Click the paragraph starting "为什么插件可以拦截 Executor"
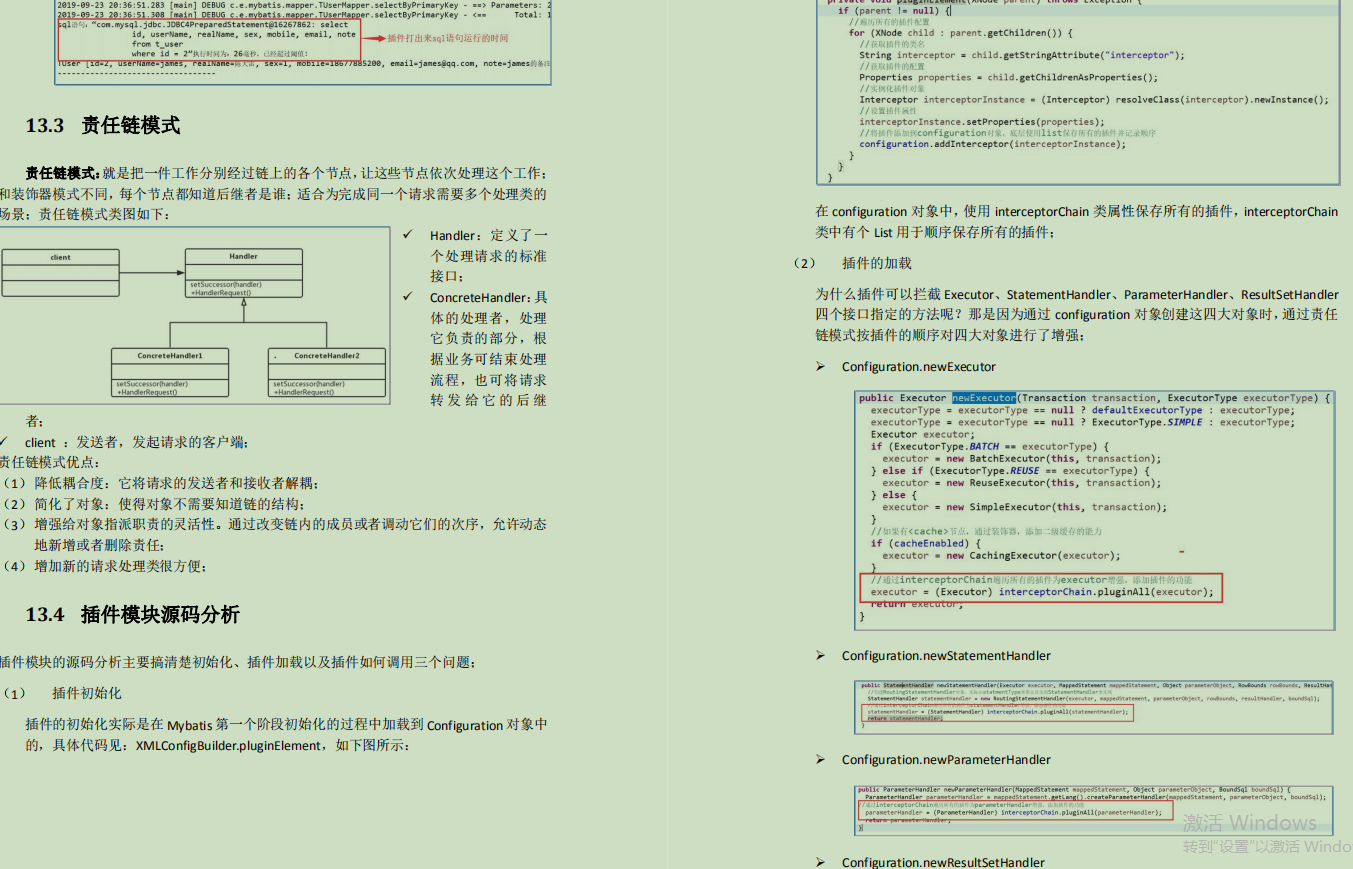This screenshot has width=1353, height=869. click(x=1077, y=315)
